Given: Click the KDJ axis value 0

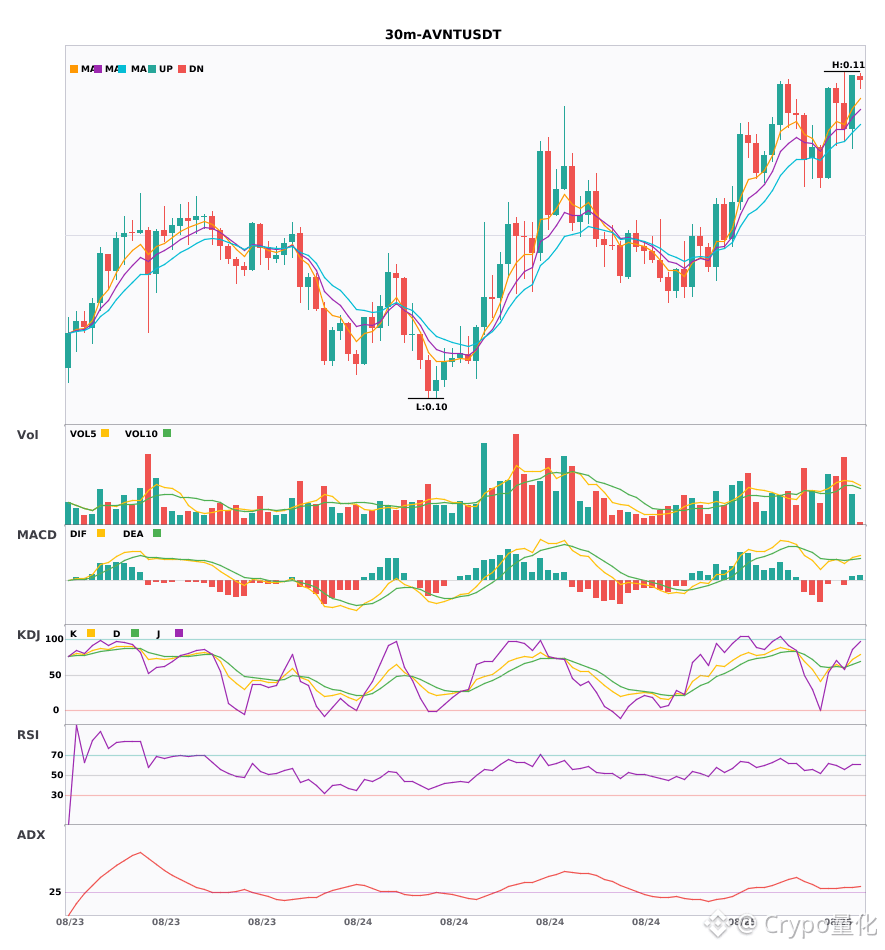Looking at the screenshot, I should (x=56, y=710).
